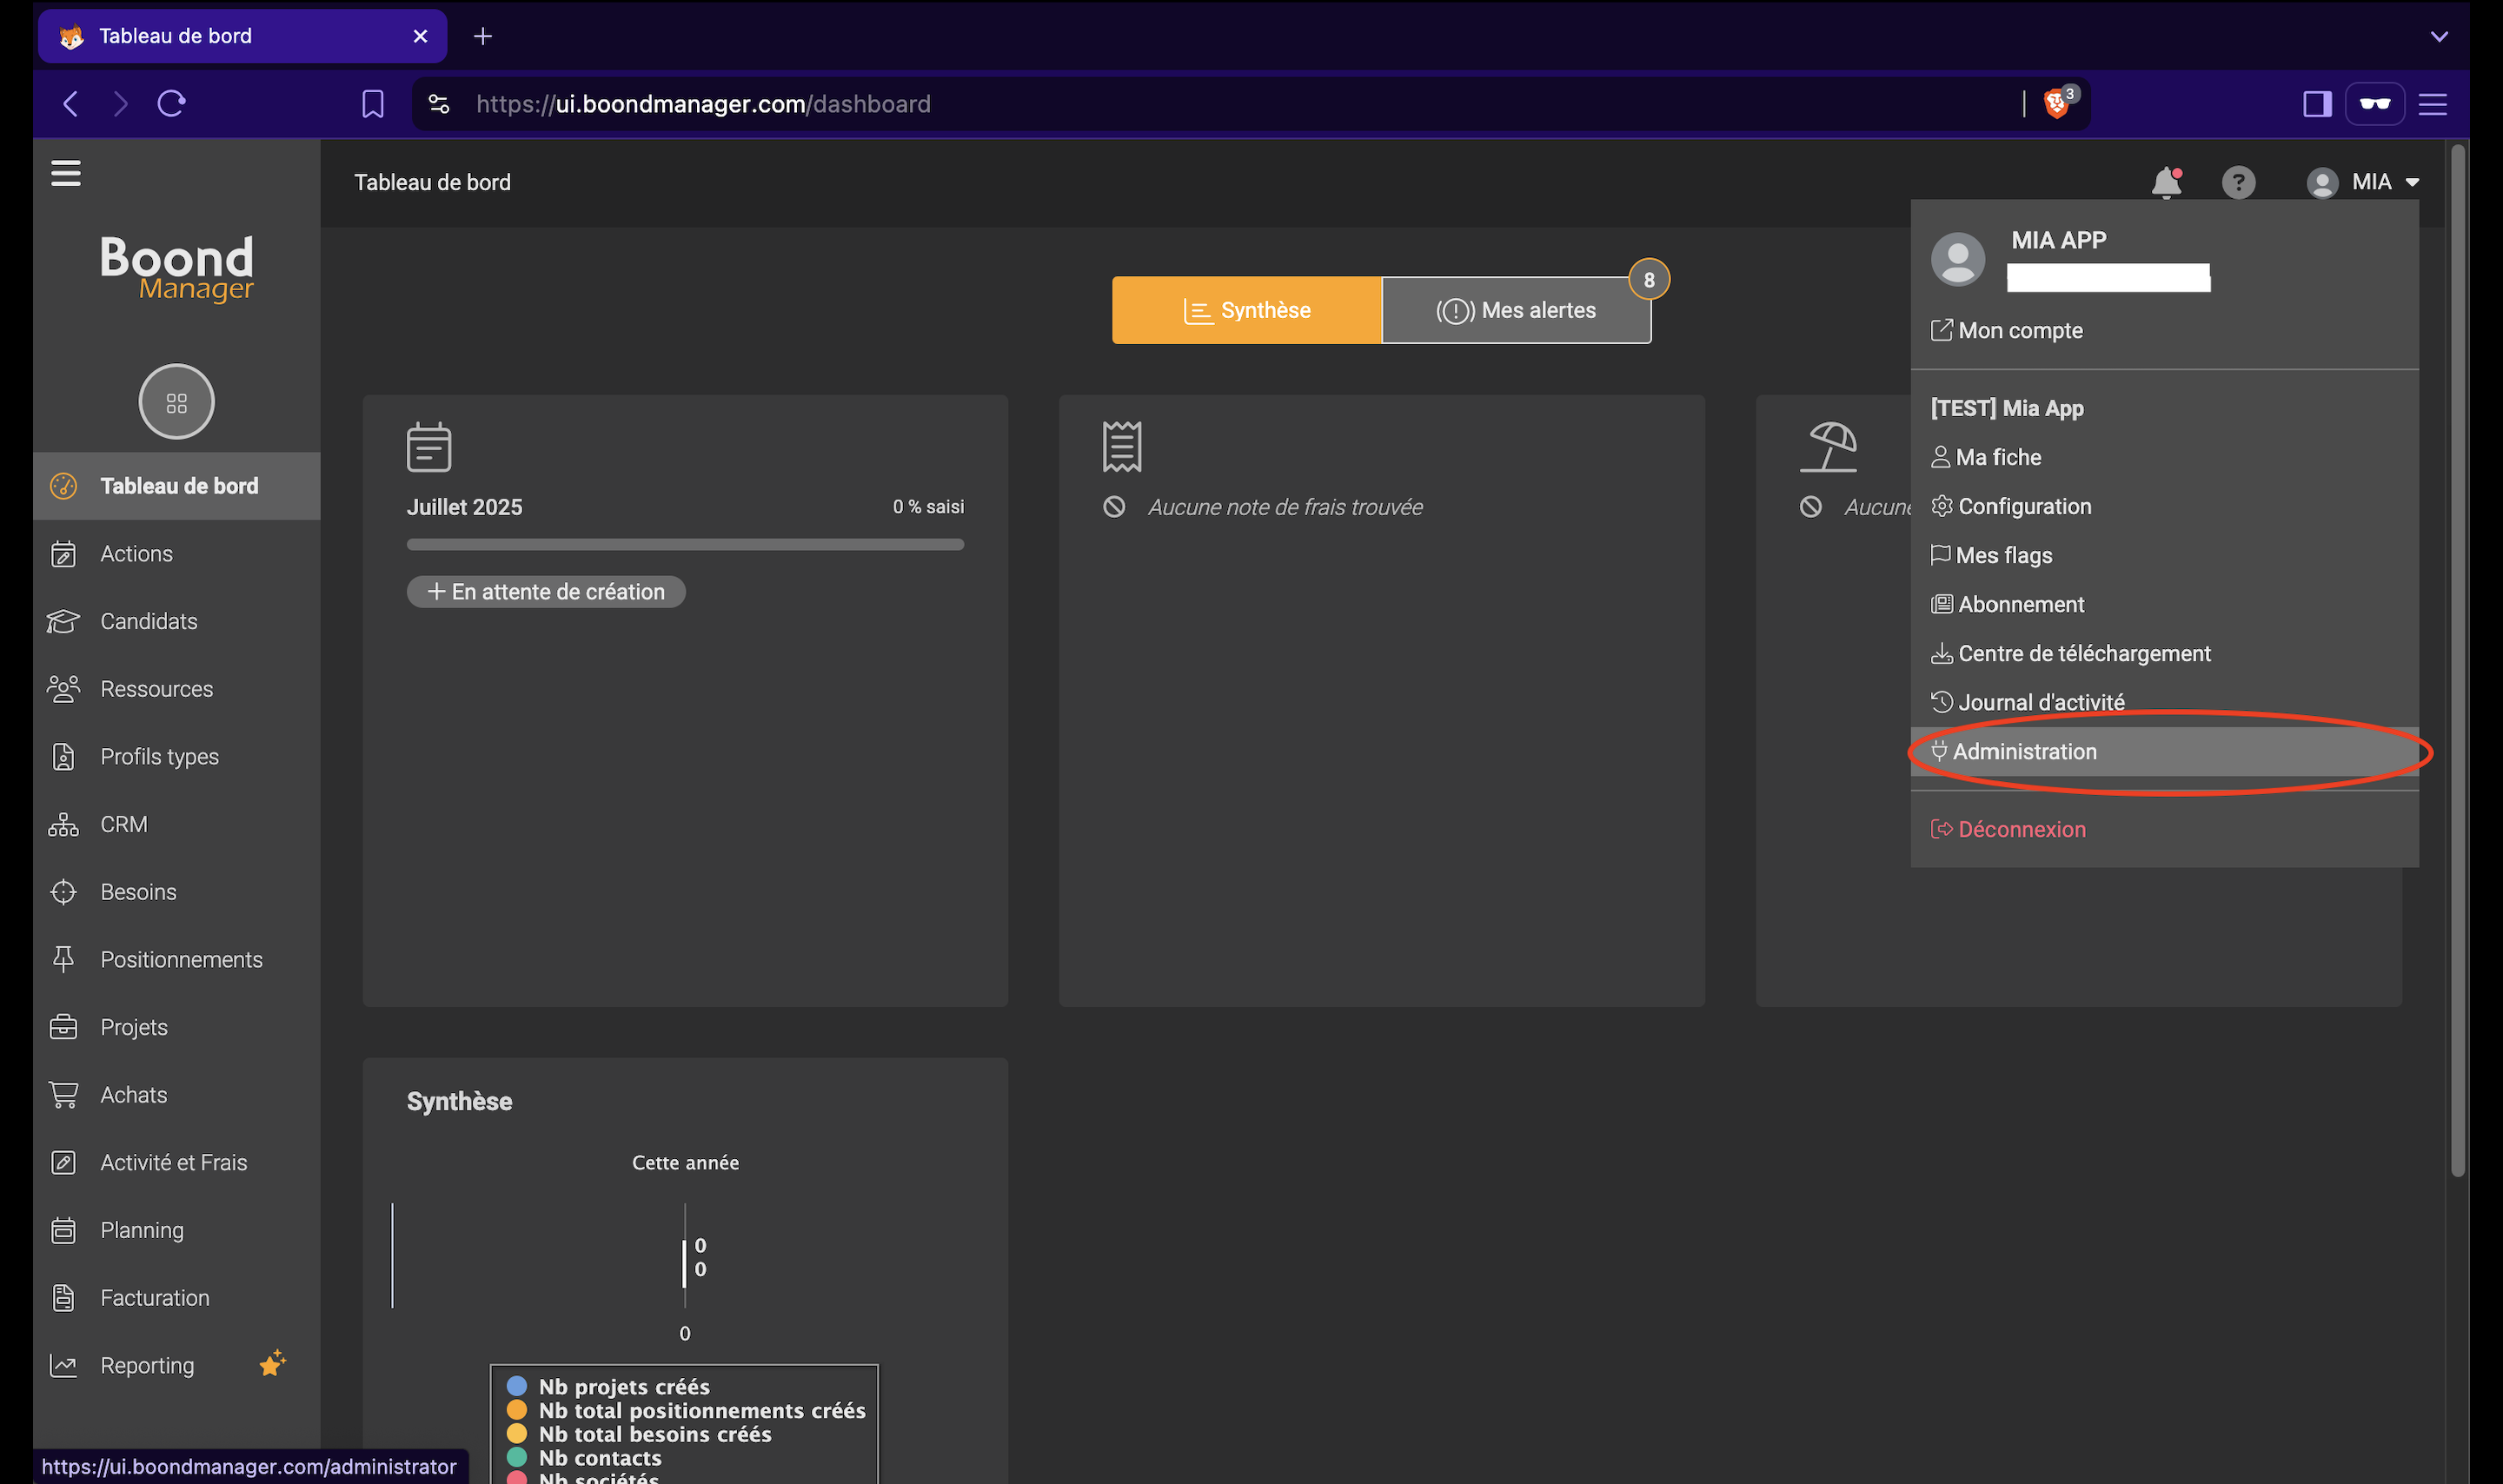Click the Reporting chart icon

click(x=63, y=1365)
